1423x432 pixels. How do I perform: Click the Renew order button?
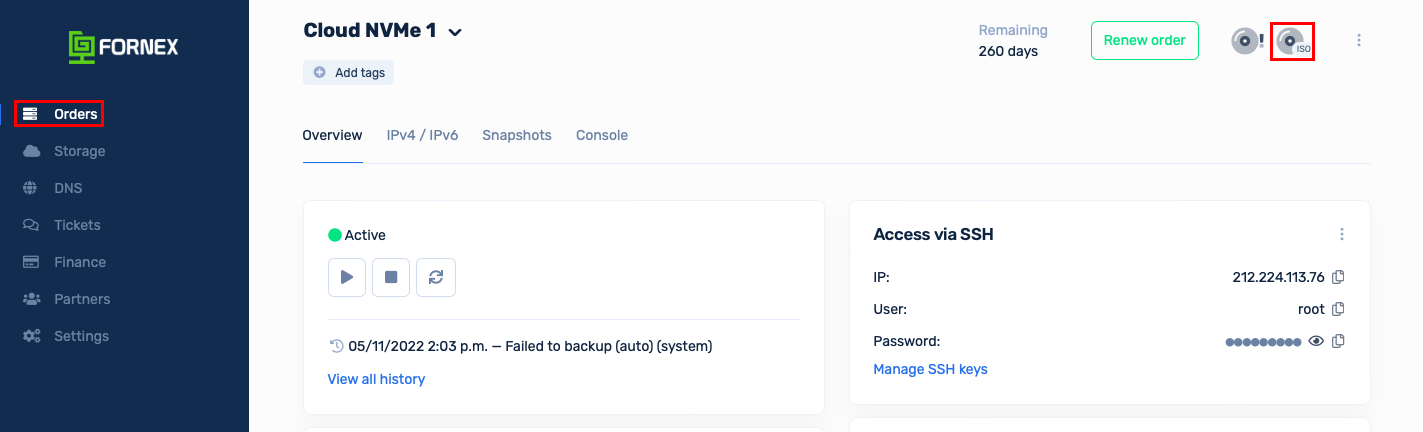(x=1145, y=41)
